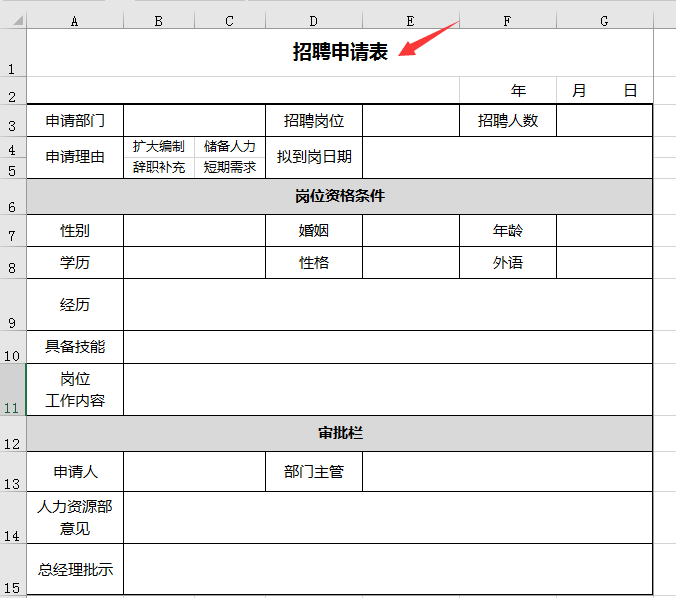Click the 日 text in row 2
This screenshot has height=598, width=676.
[630, 91]
